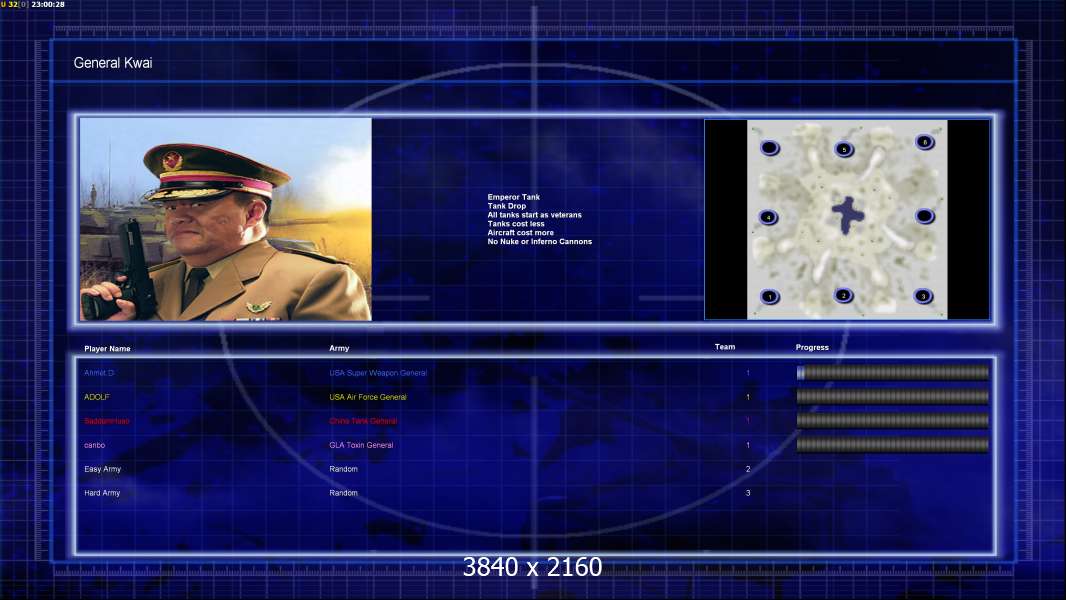Click the General Kwai title text
This screenshot has width=1066, height=600.
point(113,63)
